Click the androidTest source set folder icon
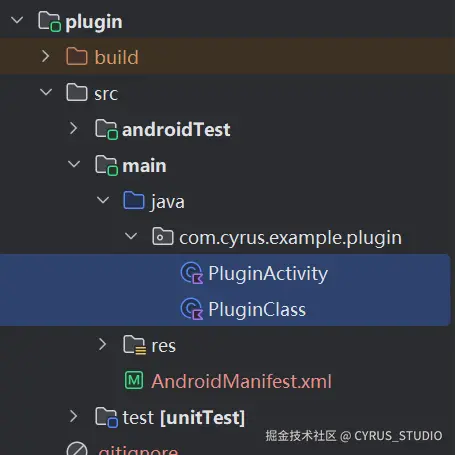455x455 pixels. (x=106, y=129)
